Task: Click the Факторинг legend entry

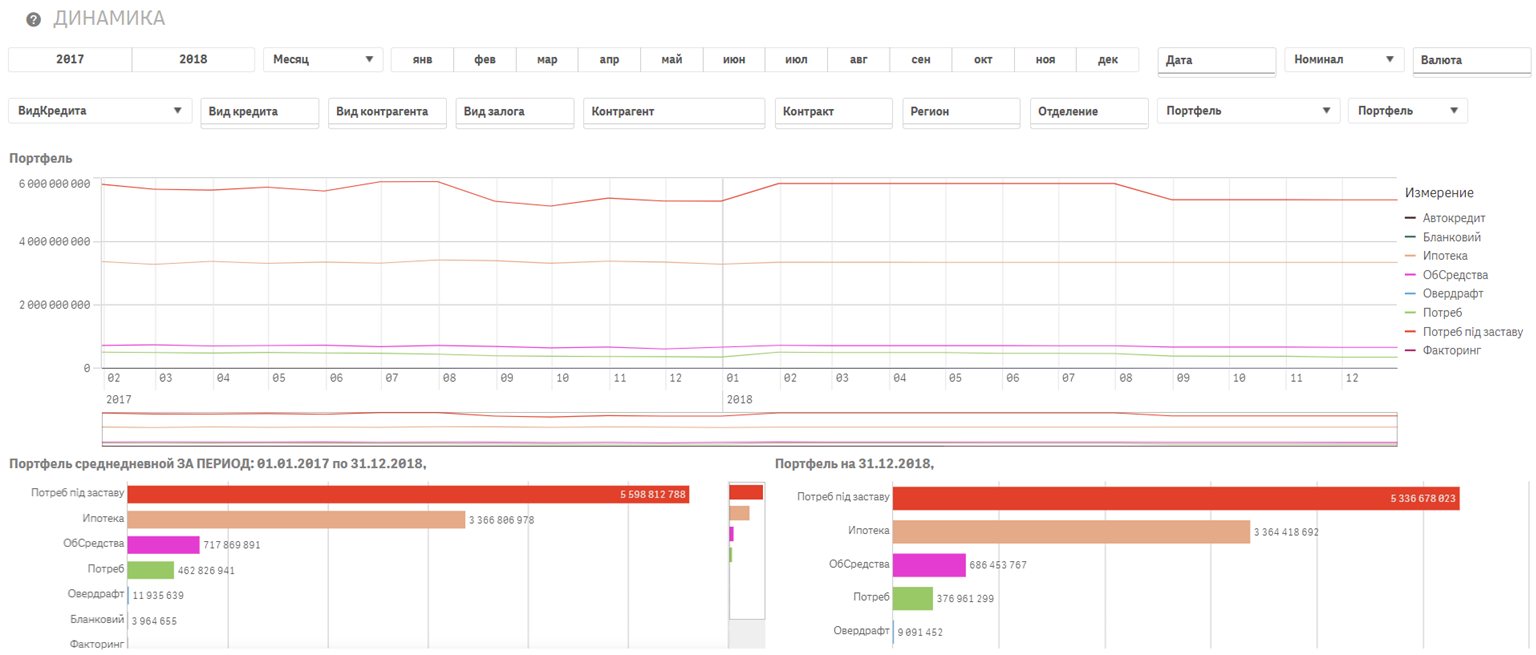Action: click(1454, 351)
